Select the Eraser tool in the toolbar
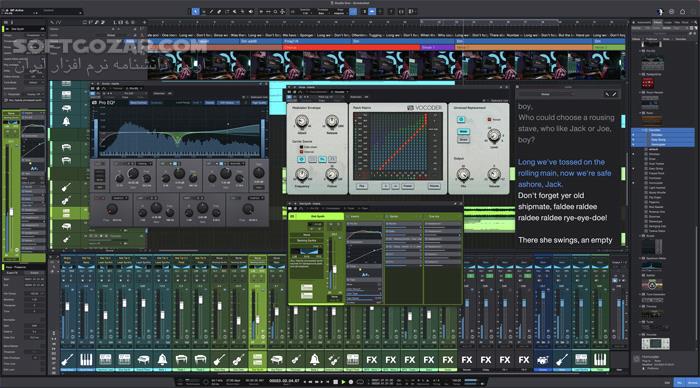Viewport: 700px width, 388px height. tap(219, 12)
